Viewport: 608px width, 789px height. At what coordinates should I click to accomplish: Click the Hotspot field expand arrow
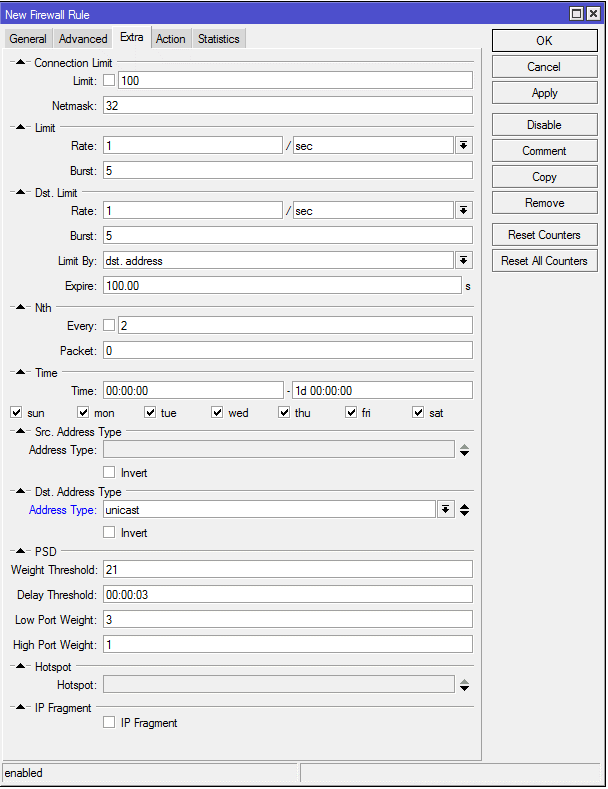pos(464,685)
